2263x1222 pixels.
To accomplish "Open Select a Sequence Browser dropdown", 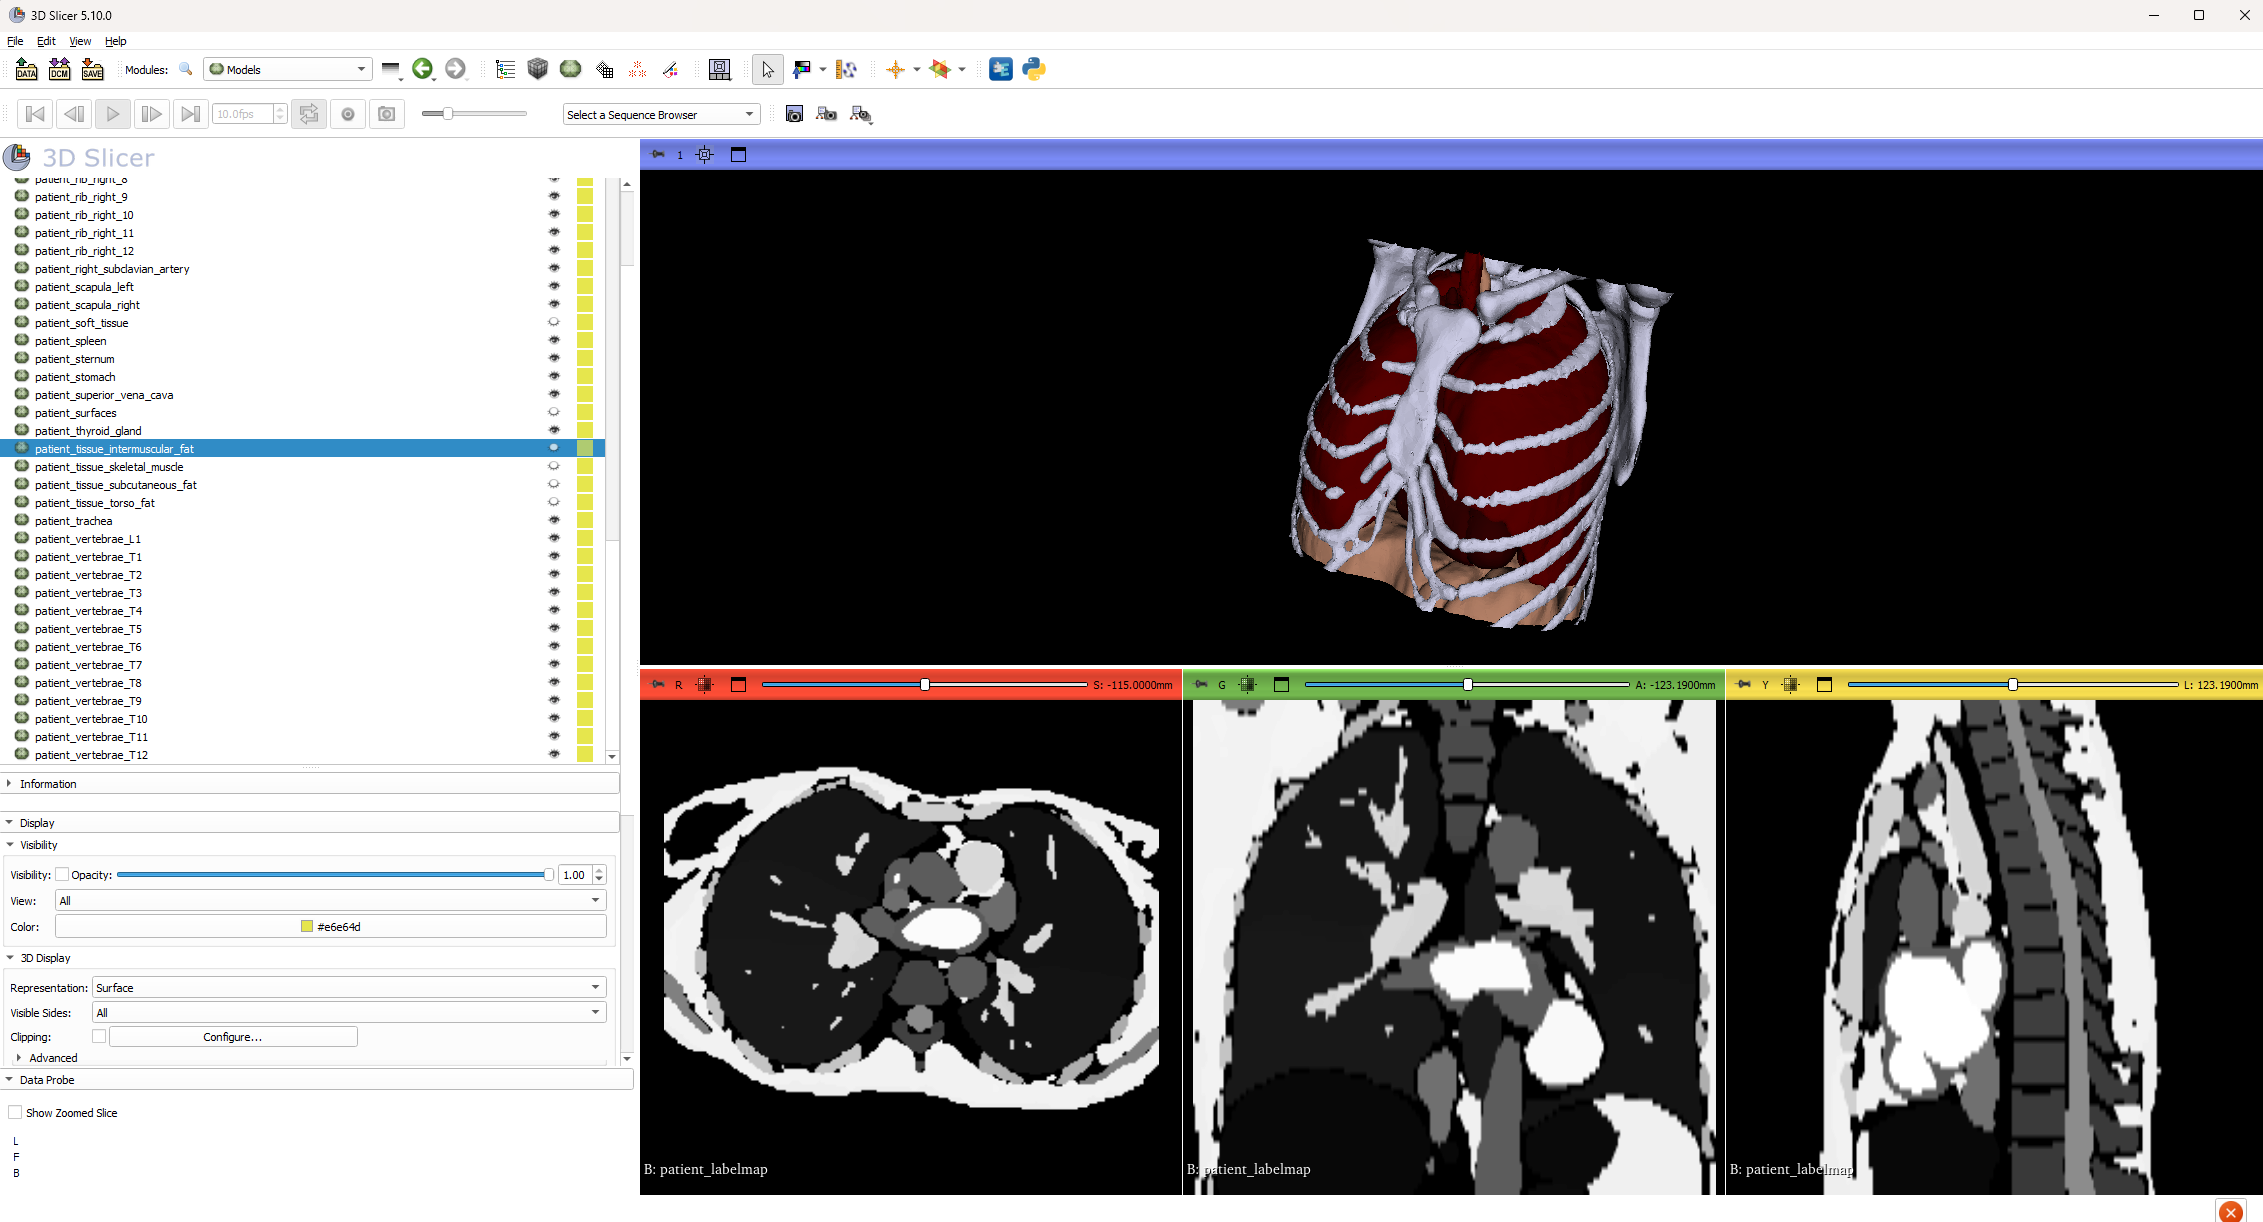I will pos(661,115).
